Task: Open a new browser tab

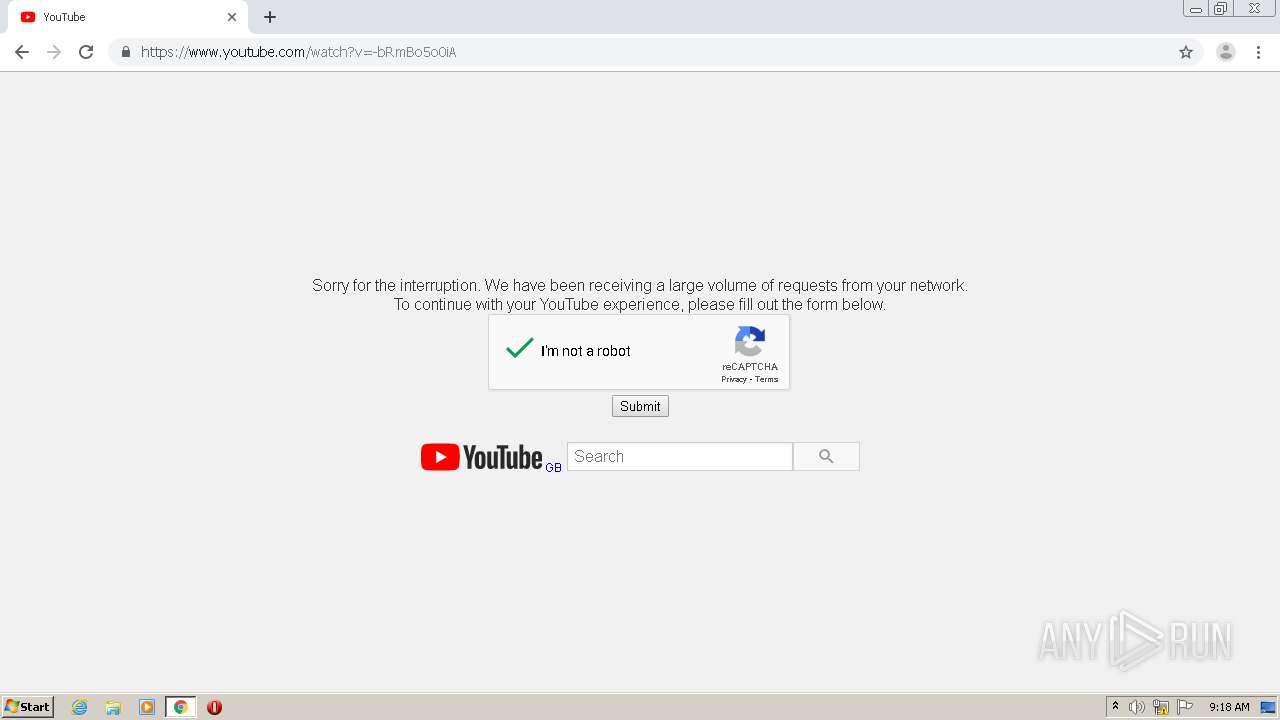Action: [270, 17]
